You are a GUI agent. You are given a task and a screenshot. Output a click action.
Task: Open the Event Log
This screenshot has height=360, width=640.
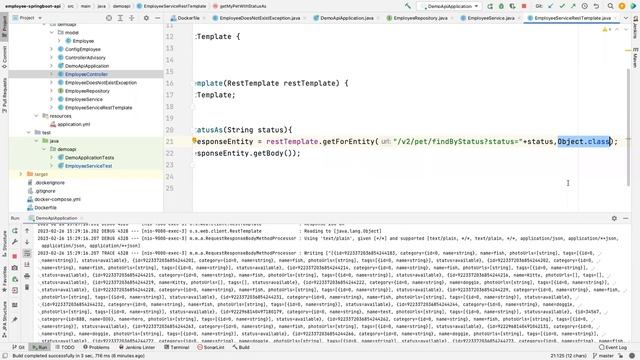click(613, 347)
